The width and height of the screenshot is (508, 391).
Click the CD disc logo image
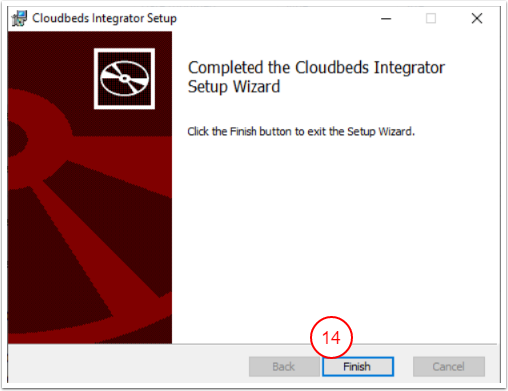coord(124,79)
